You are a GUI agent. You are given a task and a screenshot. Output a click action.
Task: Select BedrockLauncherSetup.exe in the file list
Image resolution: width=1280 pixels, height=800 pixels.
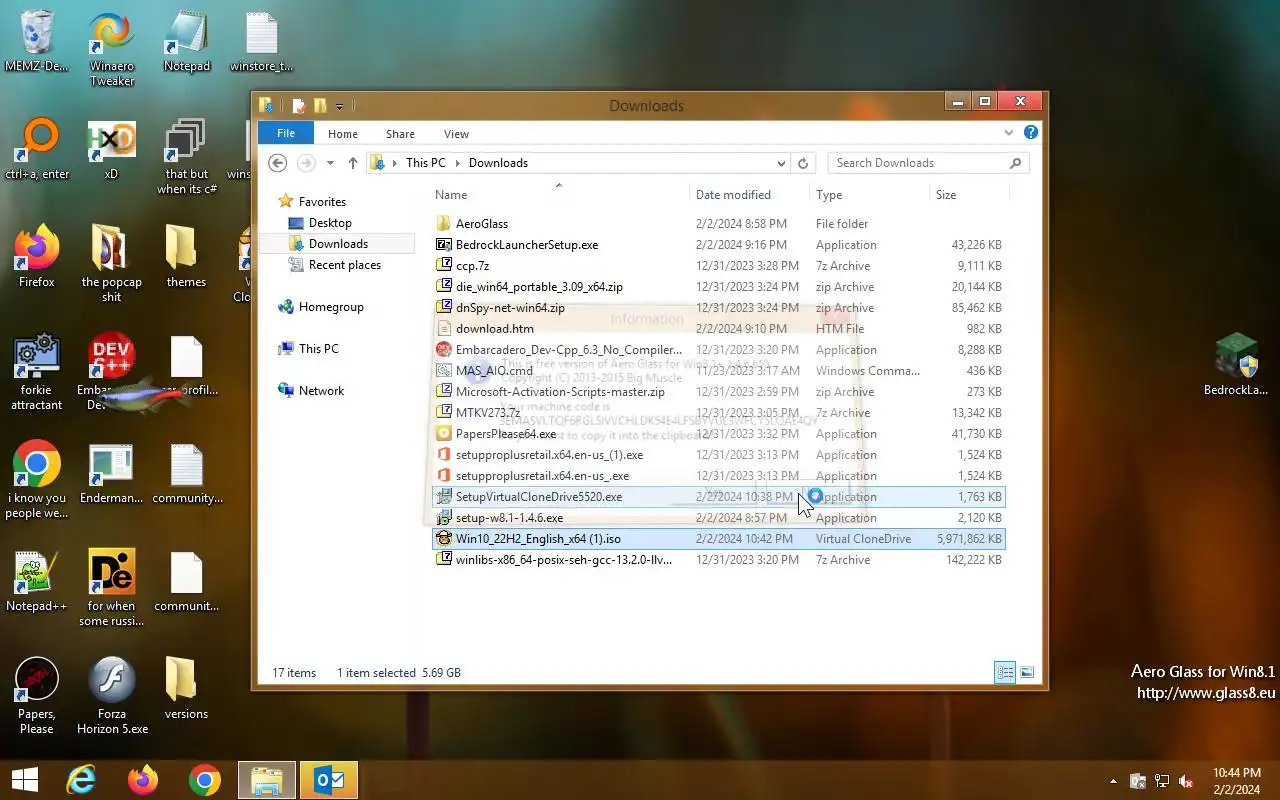tap(718, 245)
